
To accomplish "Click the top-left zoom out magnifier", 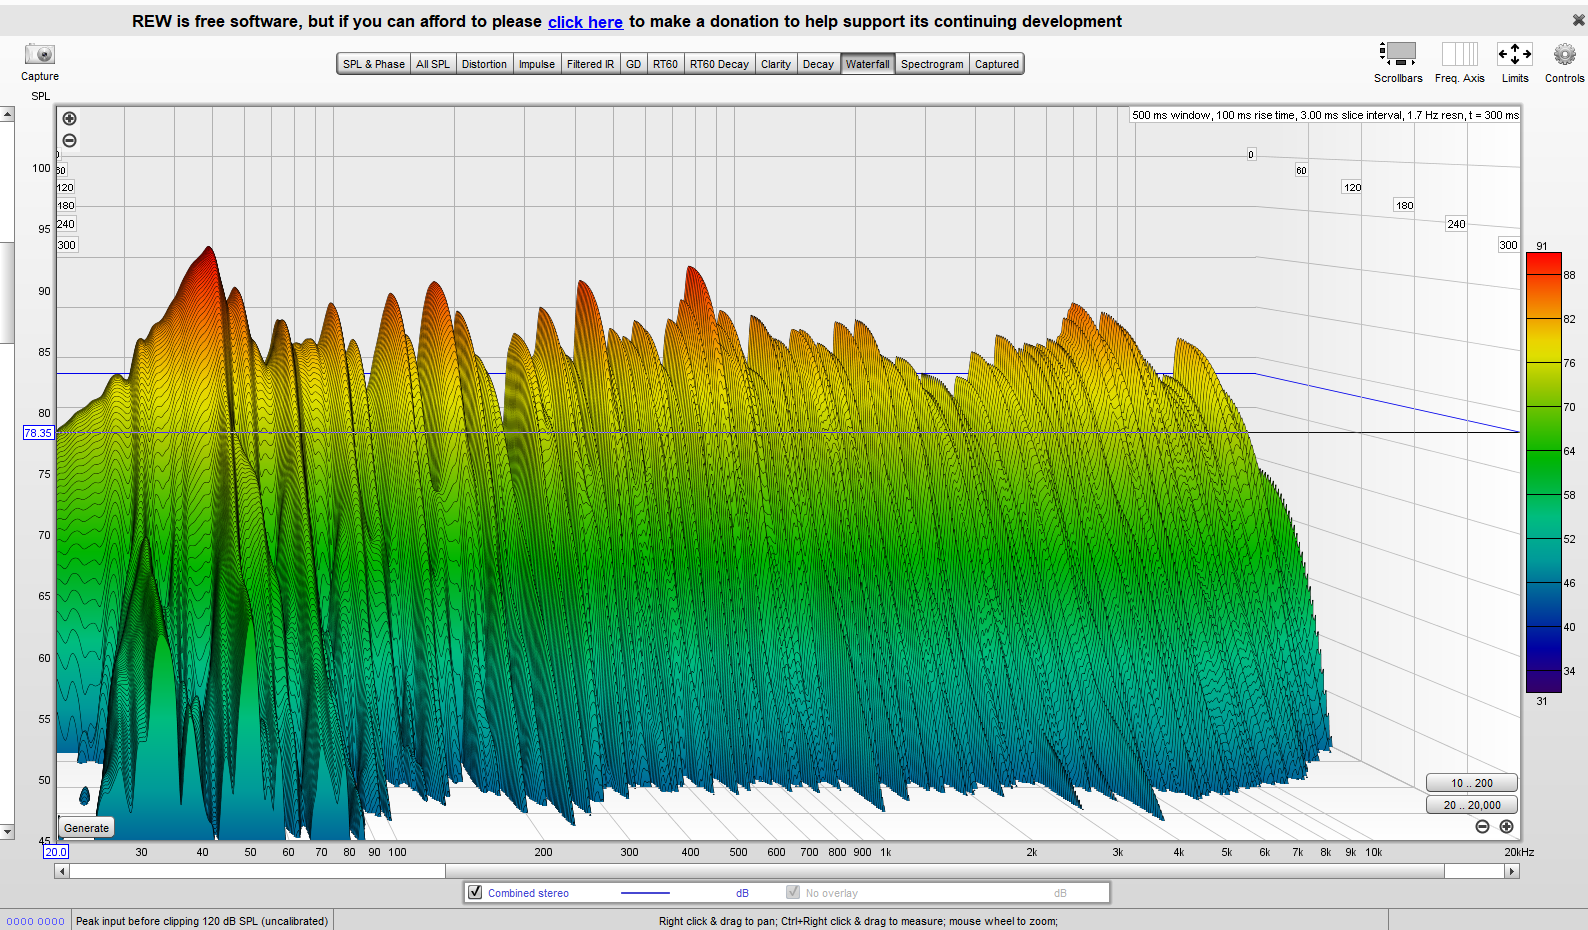I will [70, 141].
